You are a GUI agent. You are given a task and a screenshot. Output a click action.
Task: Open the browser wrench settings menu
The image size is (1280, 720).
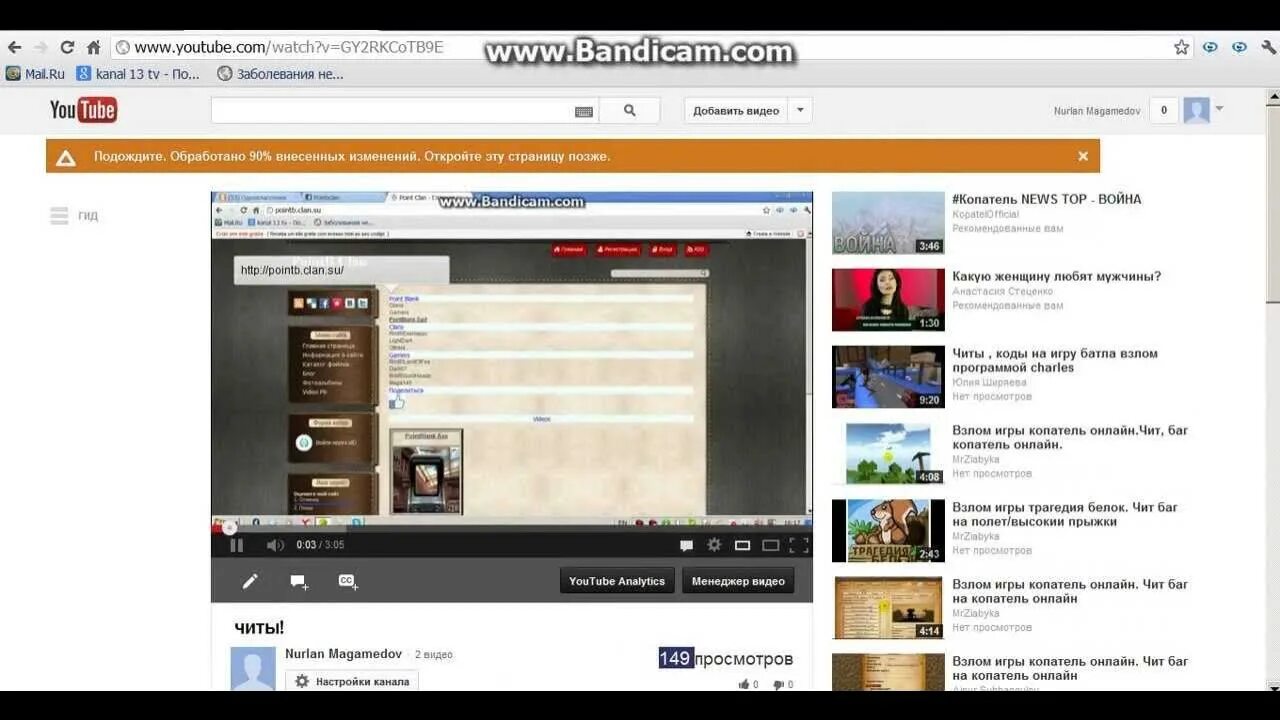[1269, 47]
